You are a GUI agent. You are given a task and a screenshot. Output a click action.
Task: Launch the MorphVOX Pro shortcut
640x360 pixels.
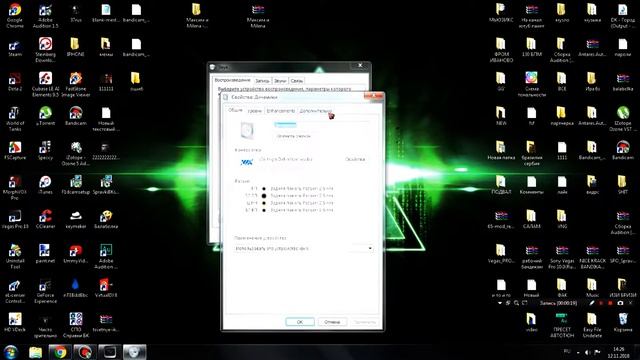15,187
